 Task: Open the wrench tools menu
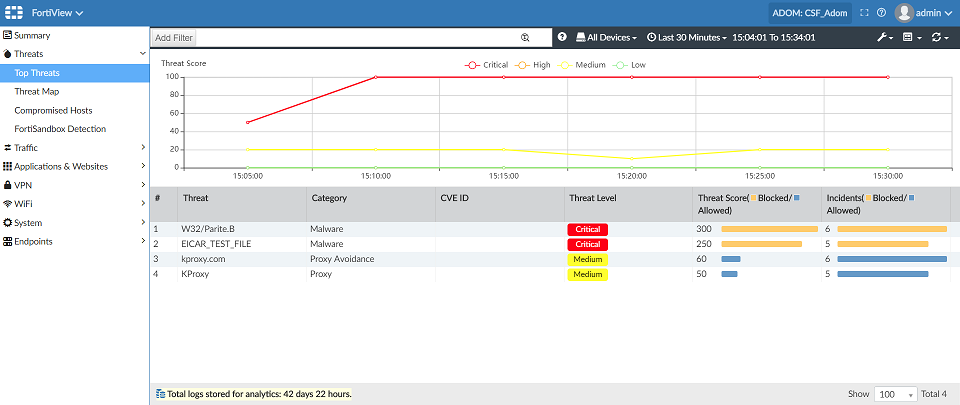[x=885, y=37]
